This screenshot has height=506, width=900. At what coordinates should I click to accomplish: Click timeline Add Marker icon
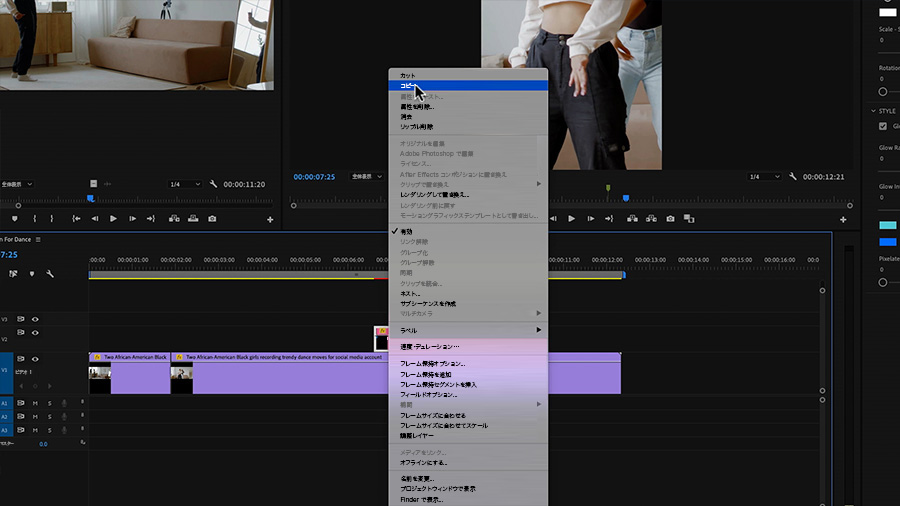click(32, 274)
